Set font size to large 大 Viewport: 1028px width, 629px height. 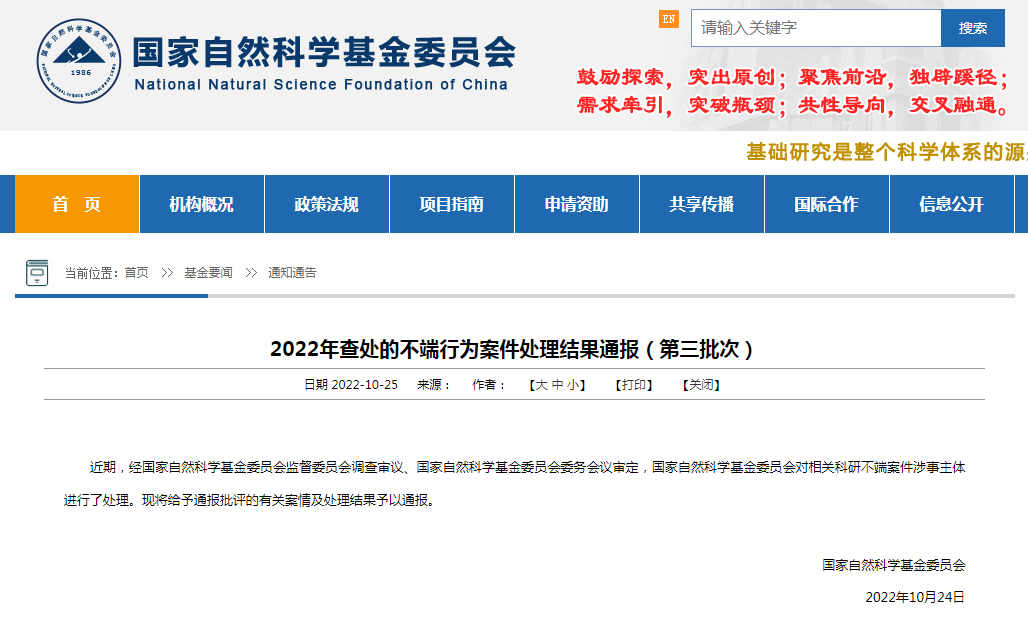[x=541, y=385]
